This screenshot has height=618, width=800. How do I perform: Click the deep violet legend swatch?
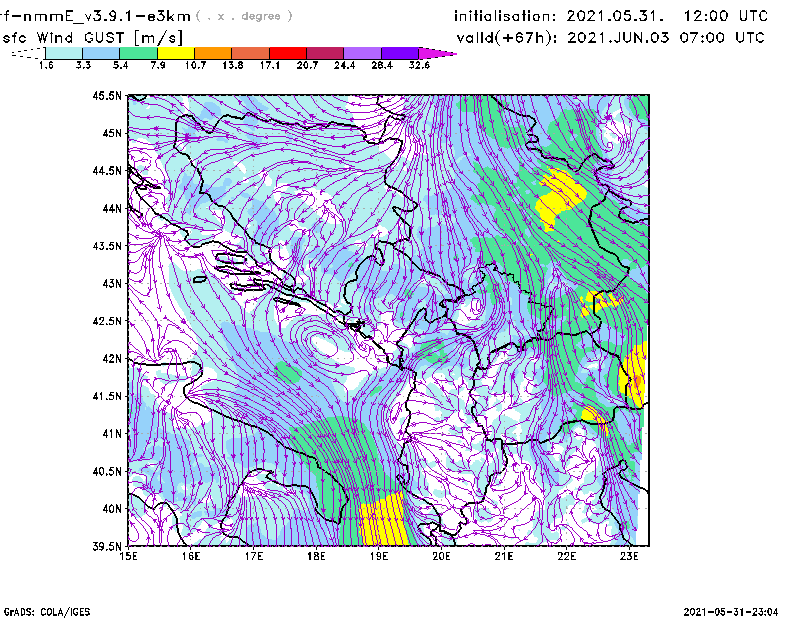pyautogui.click(x=400, y=53)
